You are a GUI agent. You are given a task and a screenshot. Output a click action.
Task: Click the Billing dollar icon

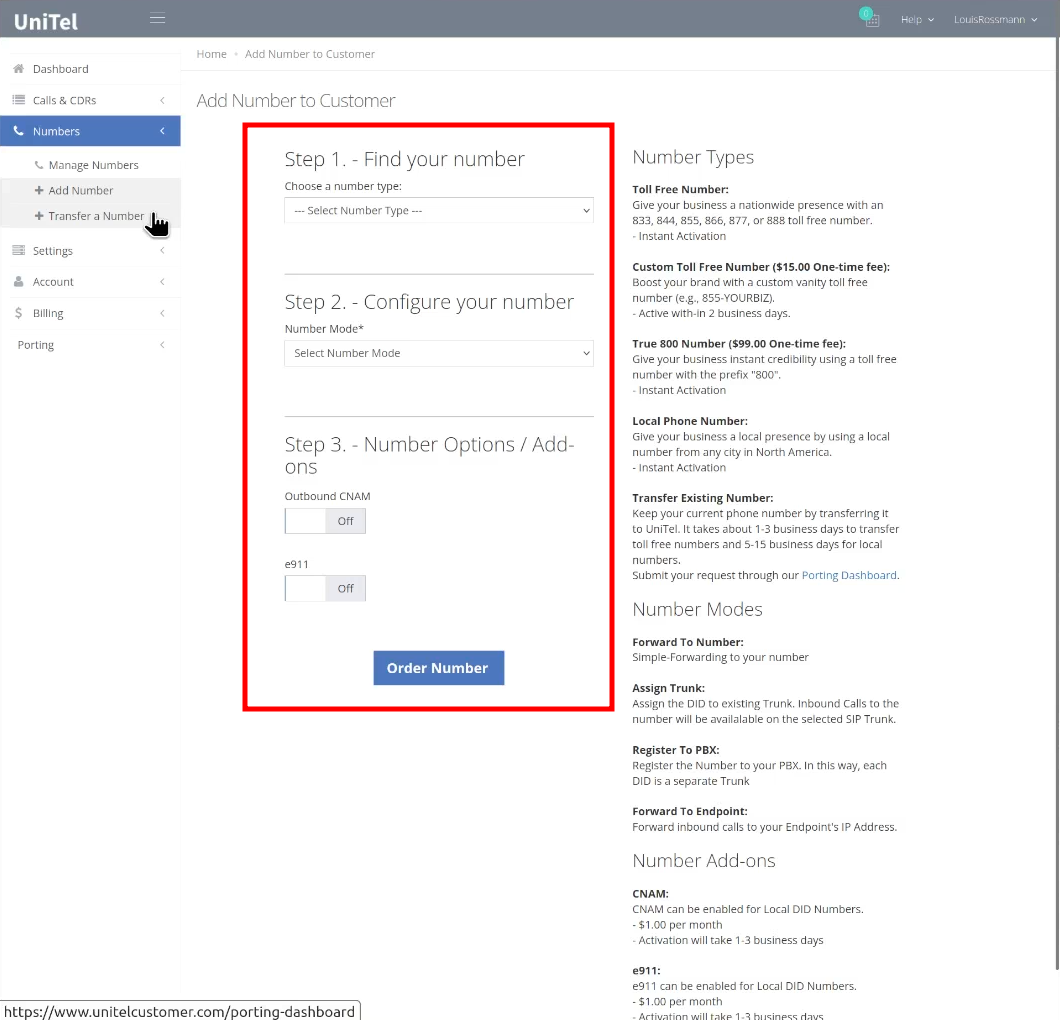click(x=19, y=312)
